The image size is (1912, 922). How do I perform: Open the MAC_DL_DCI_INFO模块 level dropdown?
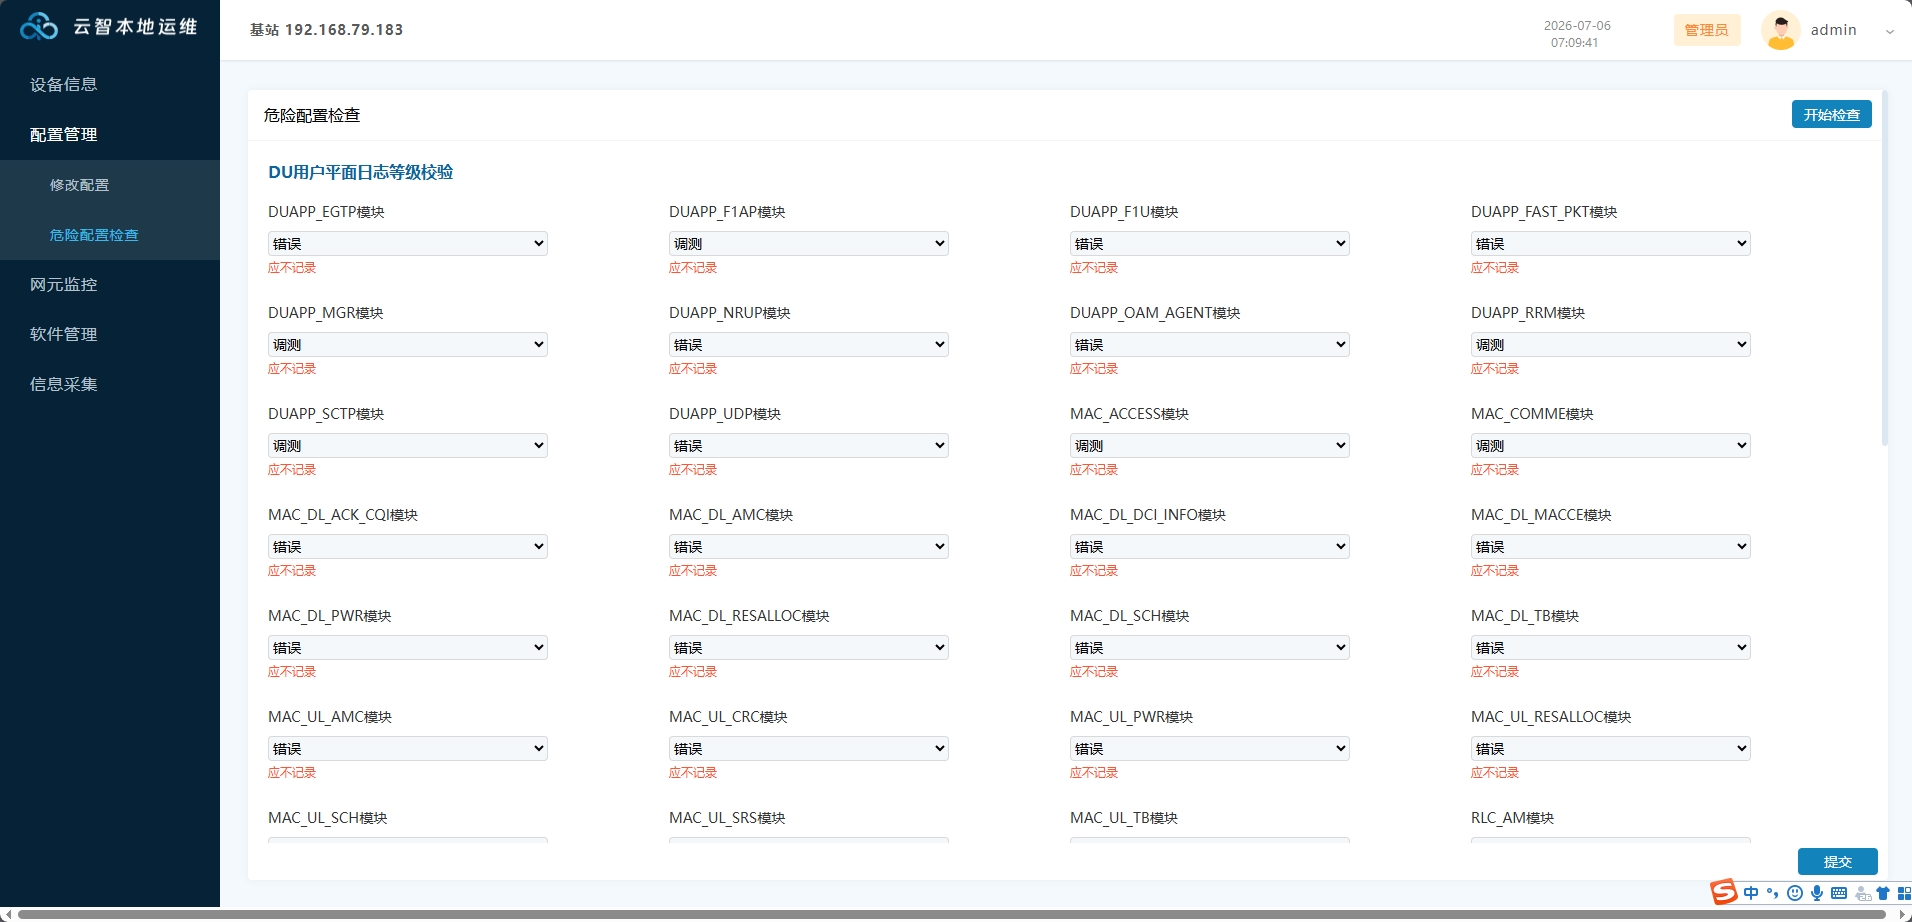click(1210, 547)
